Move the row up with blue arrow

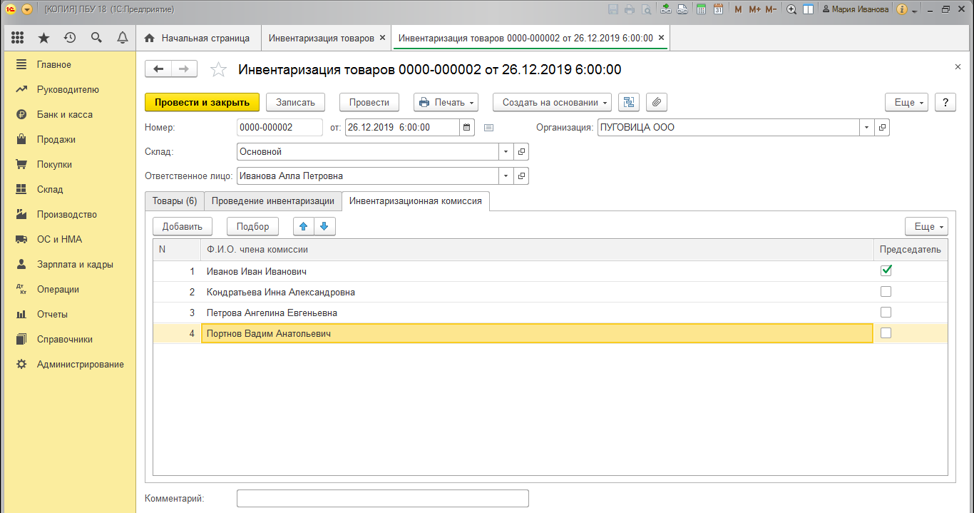click(x=304, y=227)
